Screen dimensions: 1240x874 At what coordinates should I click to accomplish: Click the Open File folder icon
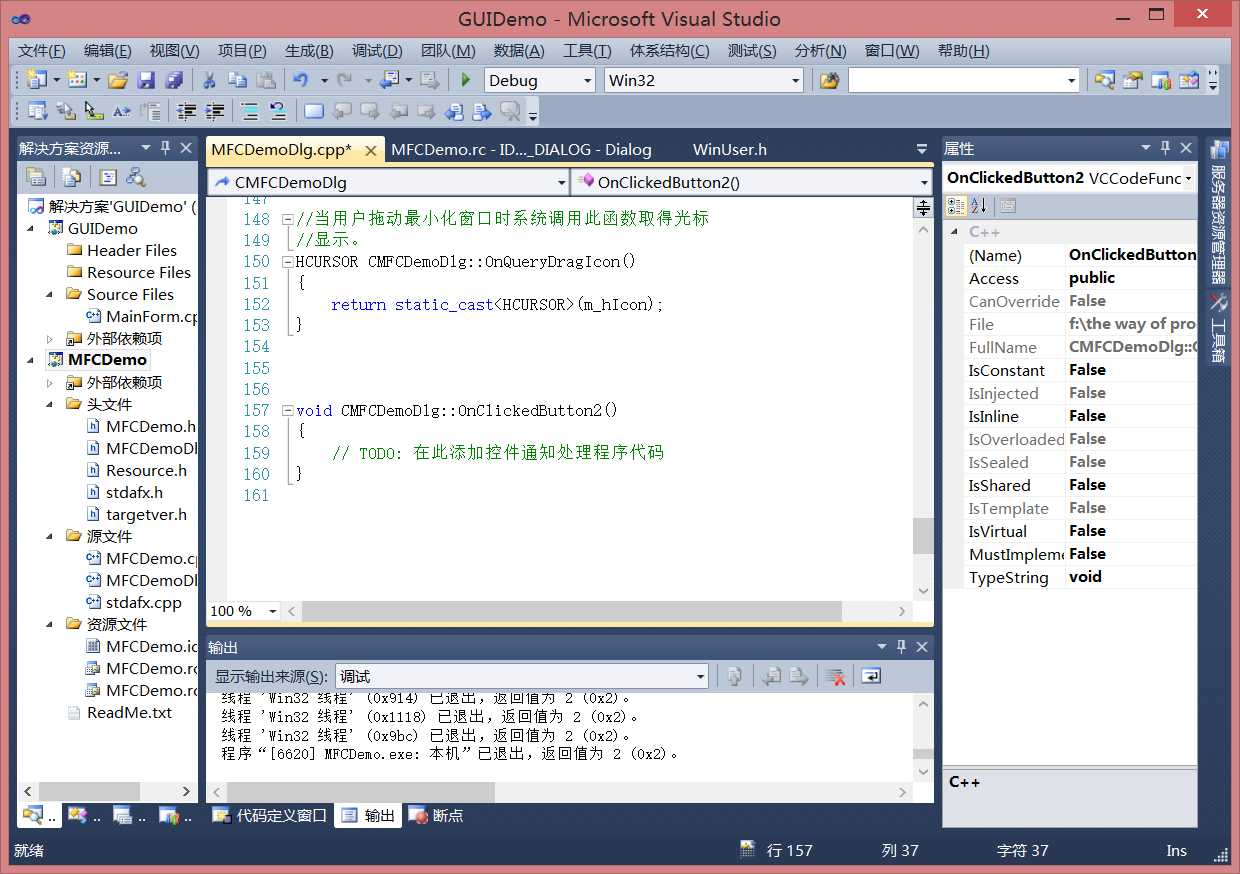pyautogui.click(x=118, y=80)
